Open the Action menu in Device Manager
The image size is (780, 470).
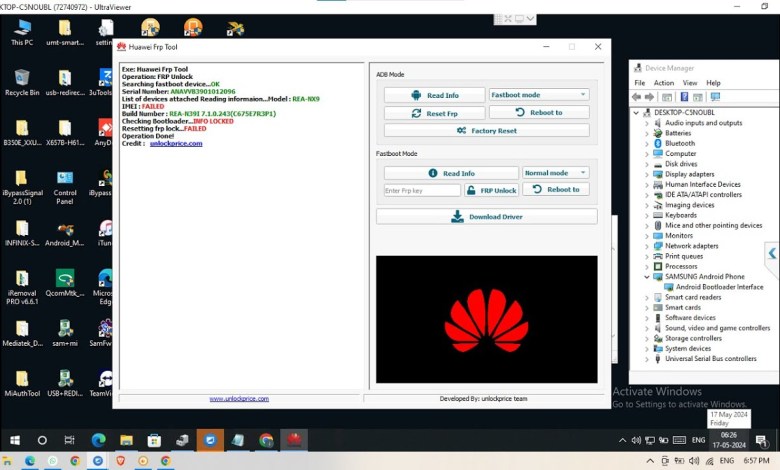(664, 83)
